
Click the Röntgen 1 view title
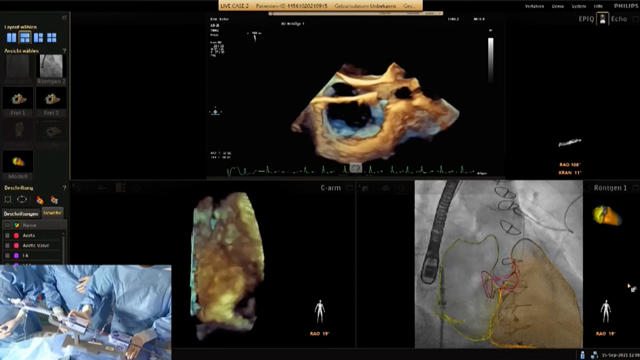tap(610, 188)
